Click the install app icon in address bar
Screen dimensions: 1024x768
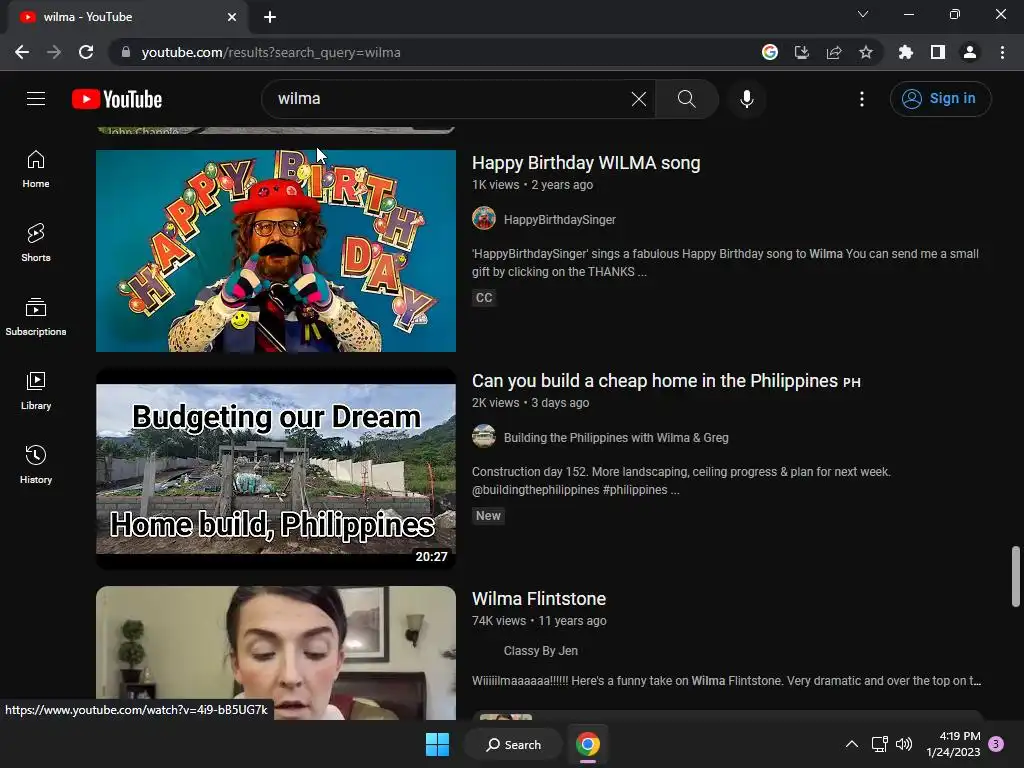(801, 52)
